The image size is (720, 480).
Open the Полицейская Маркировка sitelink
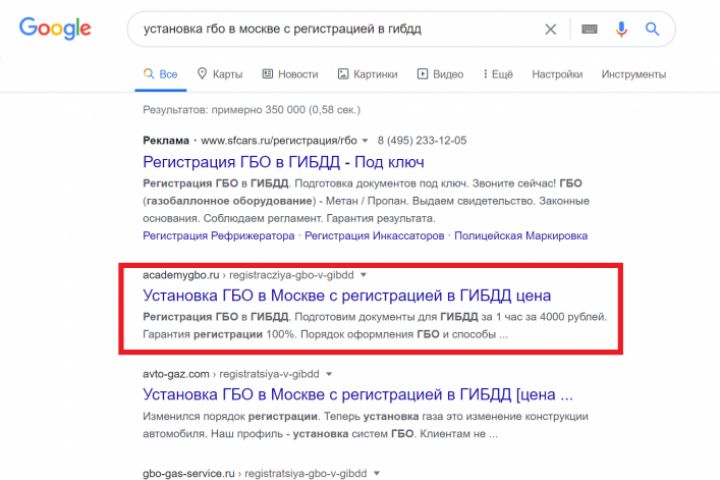[x=521, y=236]
